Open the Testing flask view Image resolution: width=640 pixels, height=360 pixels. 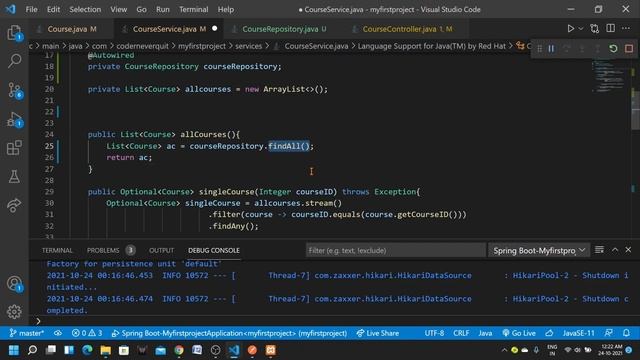click(x=14, y=176)
